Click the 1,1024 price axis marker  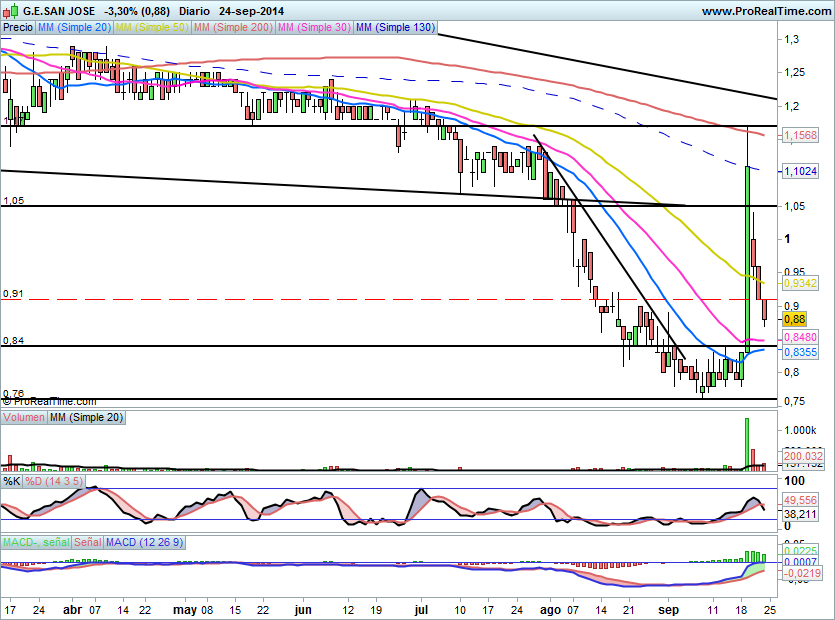(801, 171)
